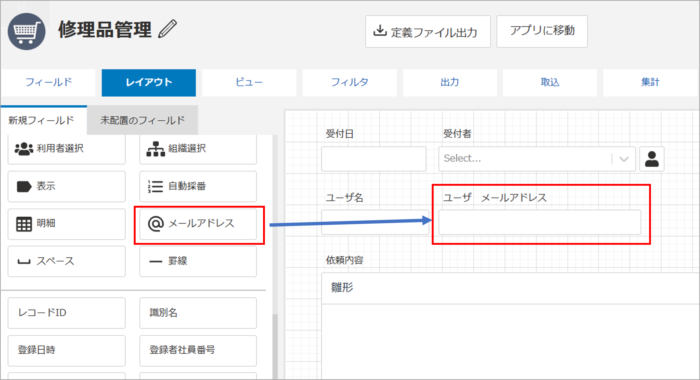The image size is (700, 380).
Task: Click the 自動採番 numbered list icon
Action: pos(155,186)
